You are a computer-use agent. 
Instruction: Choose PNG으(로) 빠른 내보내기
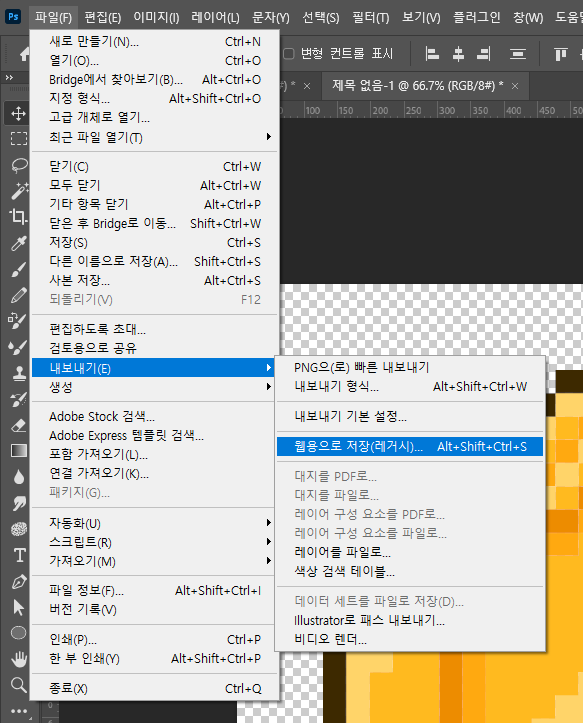[410, 367]
